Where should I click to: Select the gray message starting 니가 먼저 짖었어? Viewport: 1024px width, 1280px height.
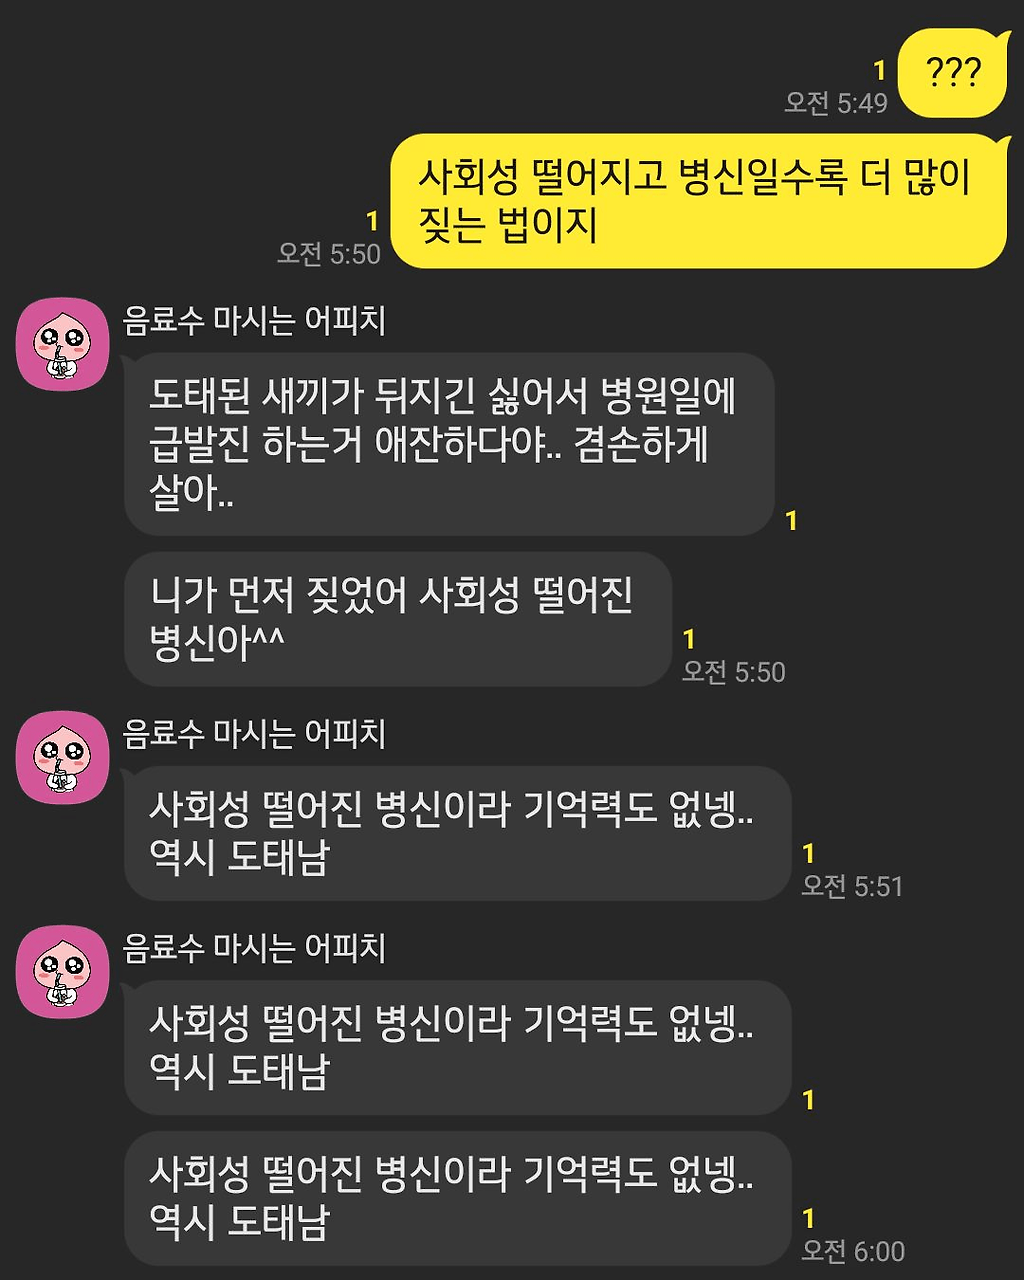pyautogui.click(x=398, y=619)
